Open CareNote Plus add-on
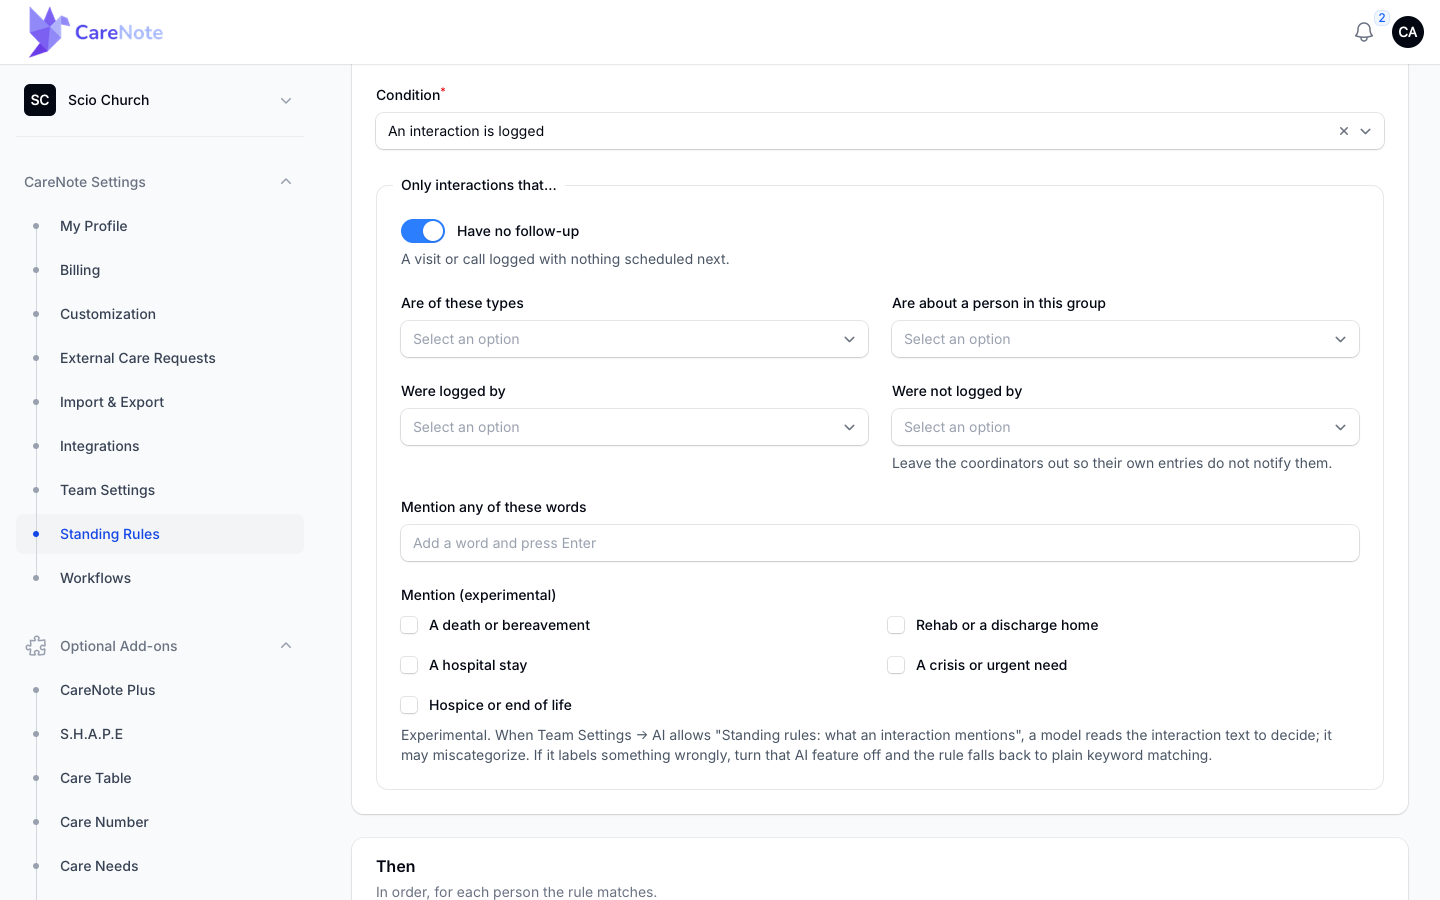The height and width of the screenshot is (900, 1440). coord(160,690)
